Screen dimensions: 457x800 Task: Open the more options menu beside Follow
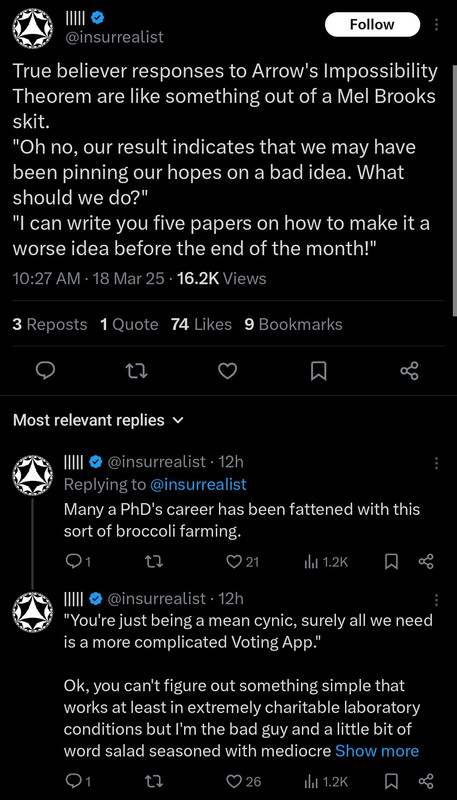(x=436, y=24)
